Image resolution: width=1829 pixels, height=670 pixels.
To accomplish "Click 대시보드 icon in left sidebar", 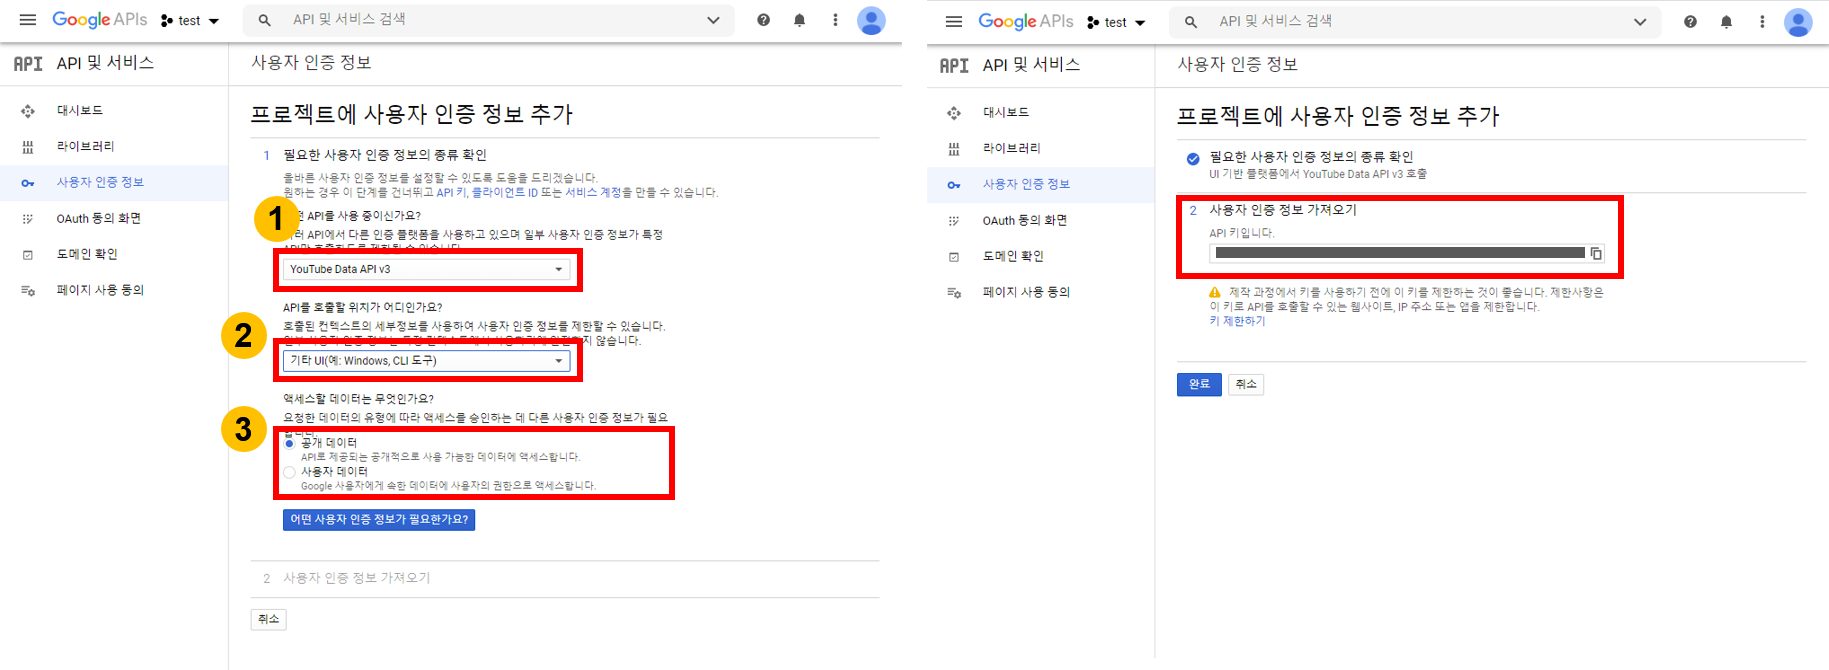I will 28,111.
